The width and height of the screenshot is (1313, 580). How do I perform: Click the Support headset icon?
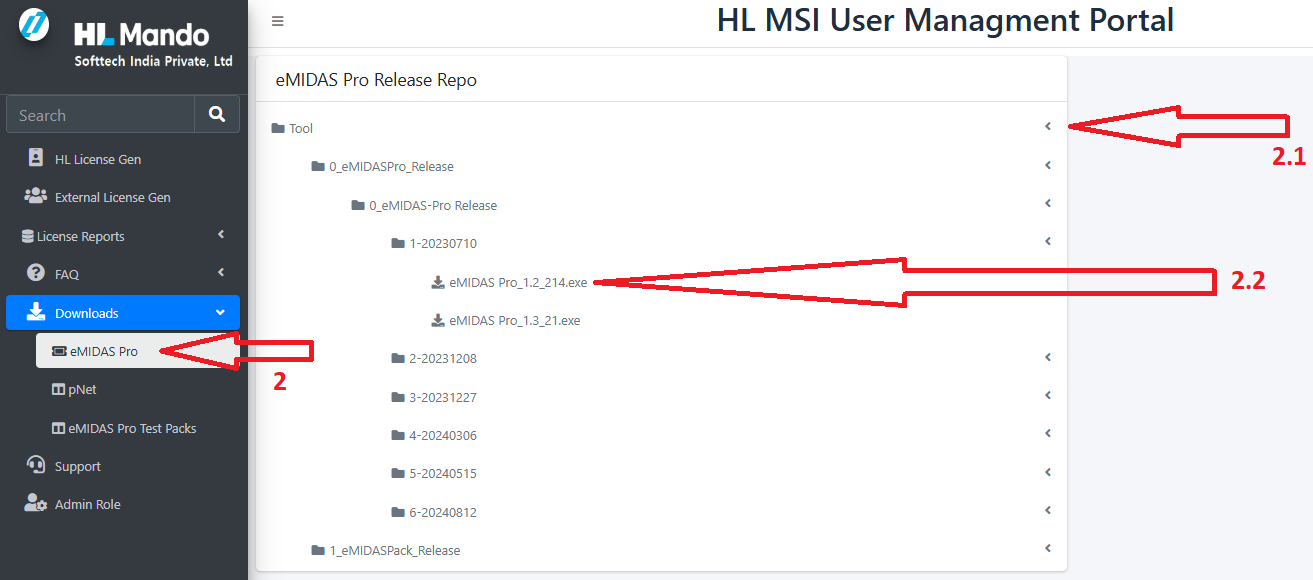pyautogui.click(x=36, y=466)
